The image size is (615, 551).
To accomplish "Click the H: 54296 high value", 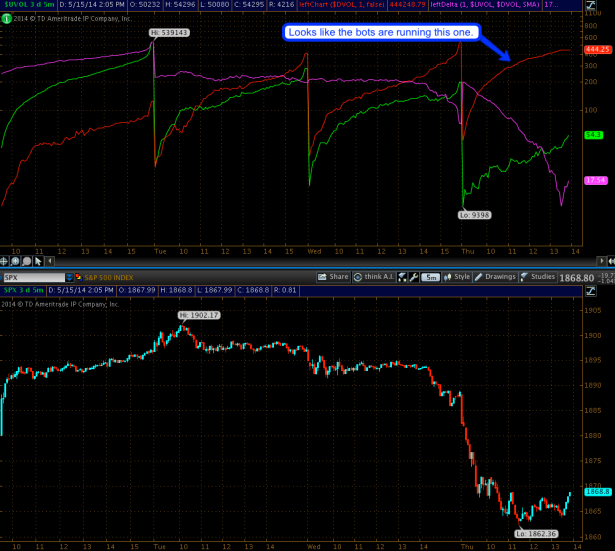I will (180, 5).
